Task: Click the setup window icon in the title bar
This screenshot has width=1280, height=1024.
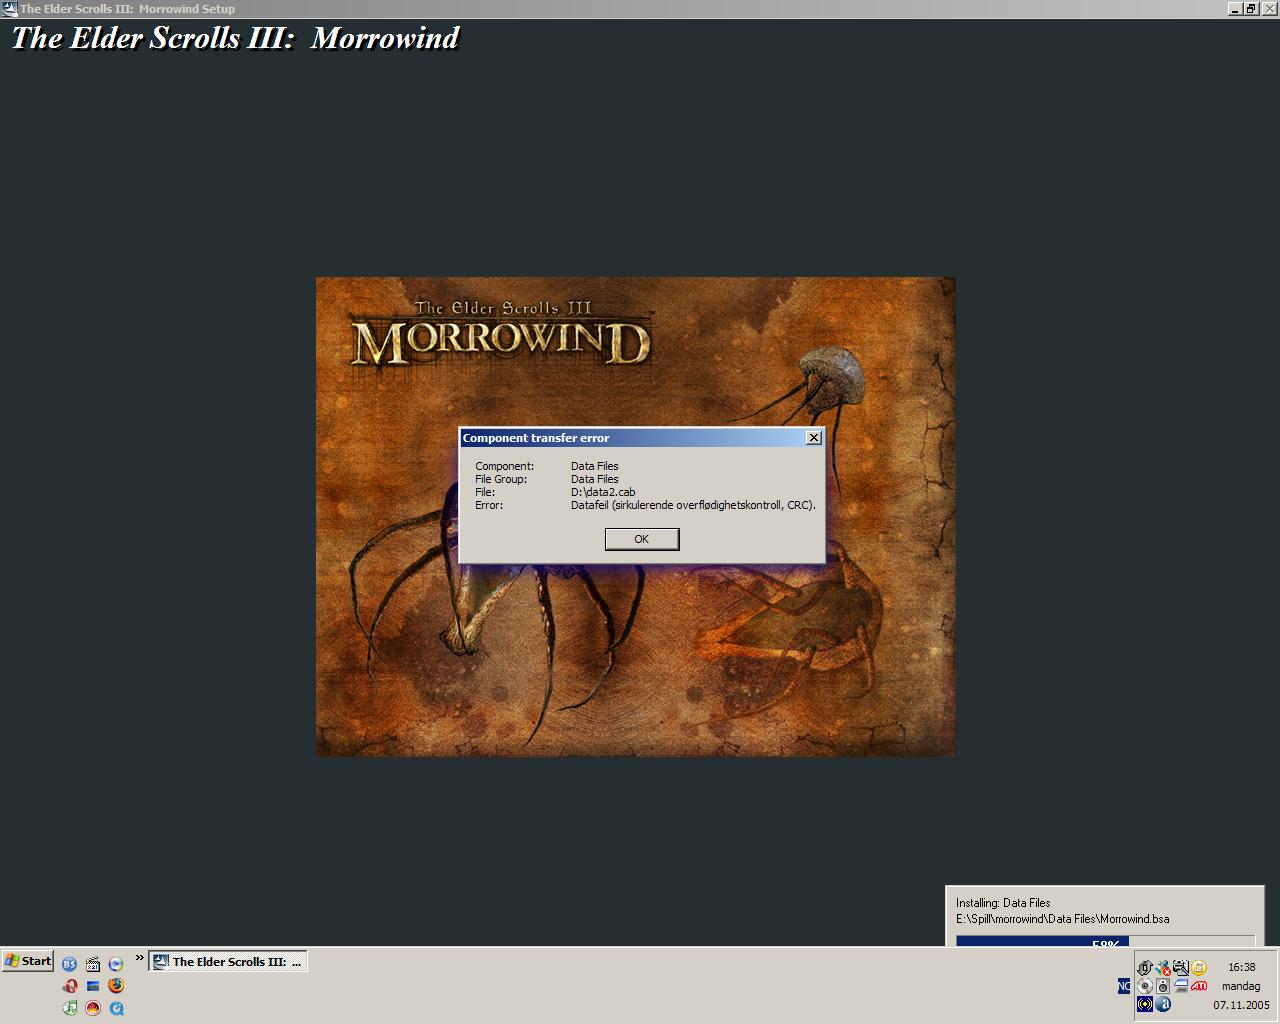Action: 10,9
